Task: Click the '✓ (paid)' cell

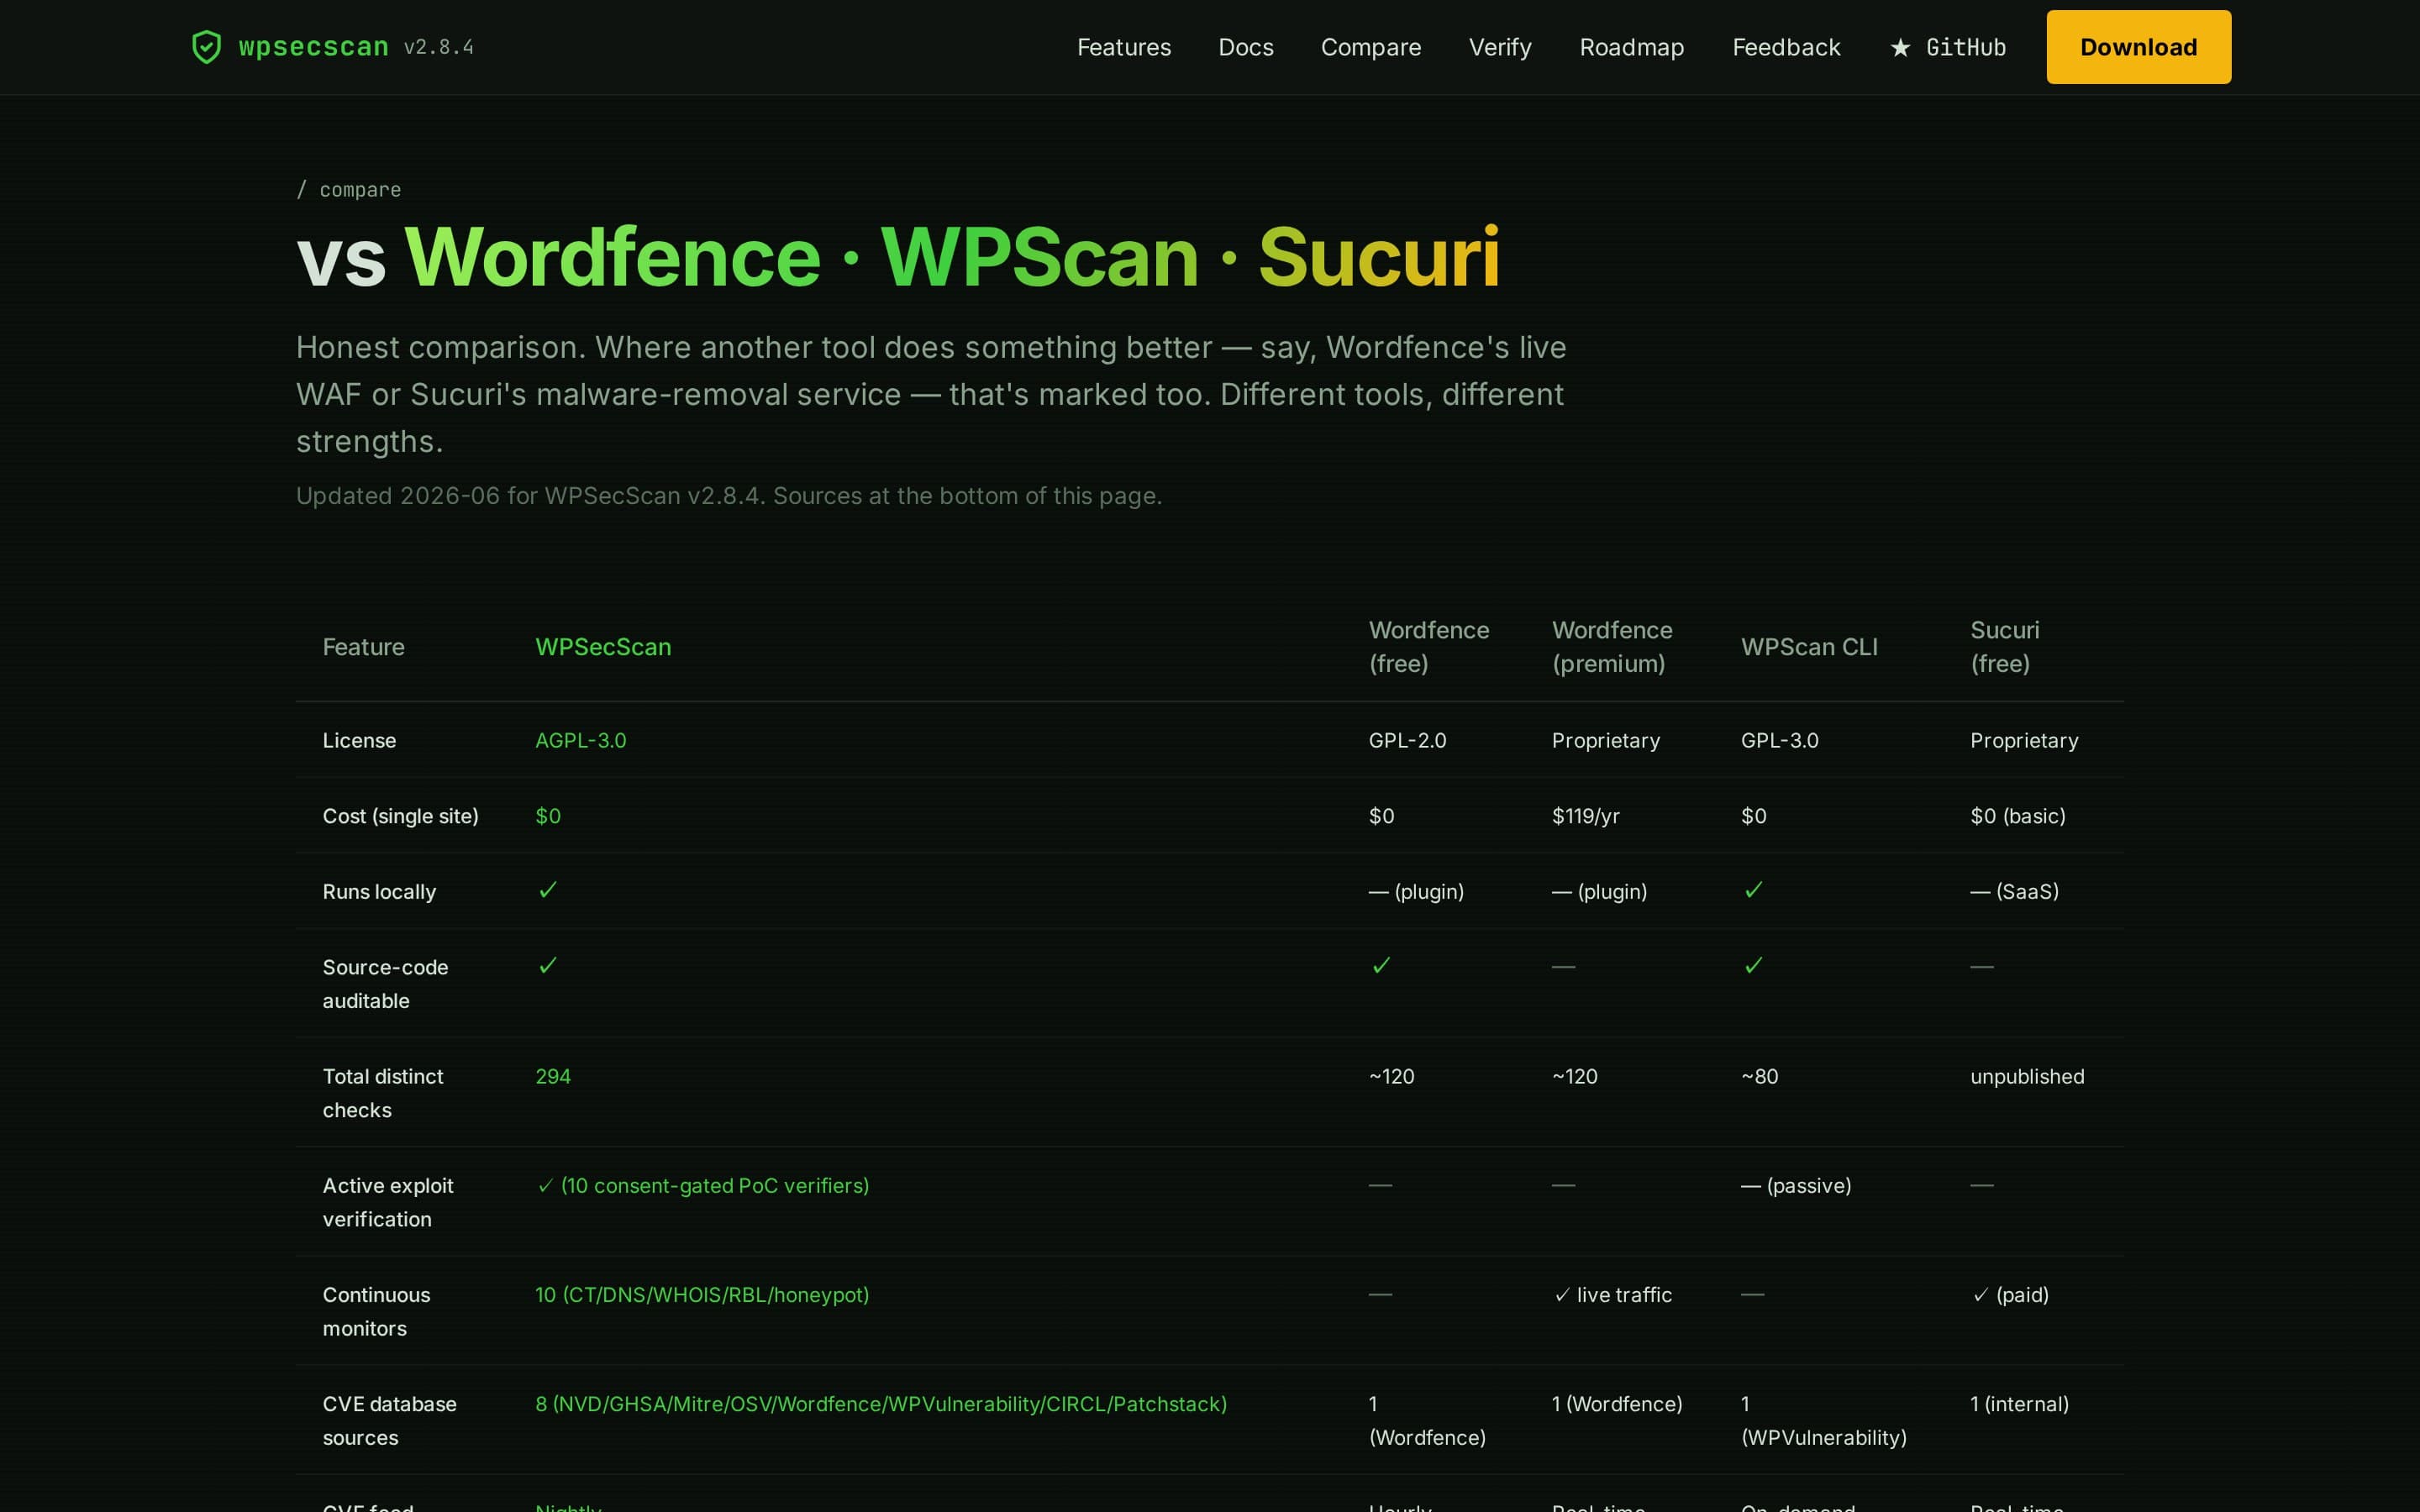Action: 2009,1294
